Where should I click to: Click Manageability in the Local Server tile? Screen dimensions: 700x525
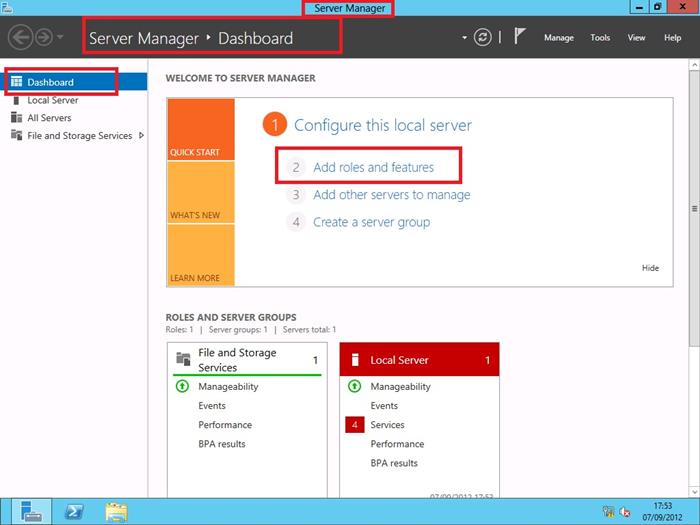pos(400,387)
